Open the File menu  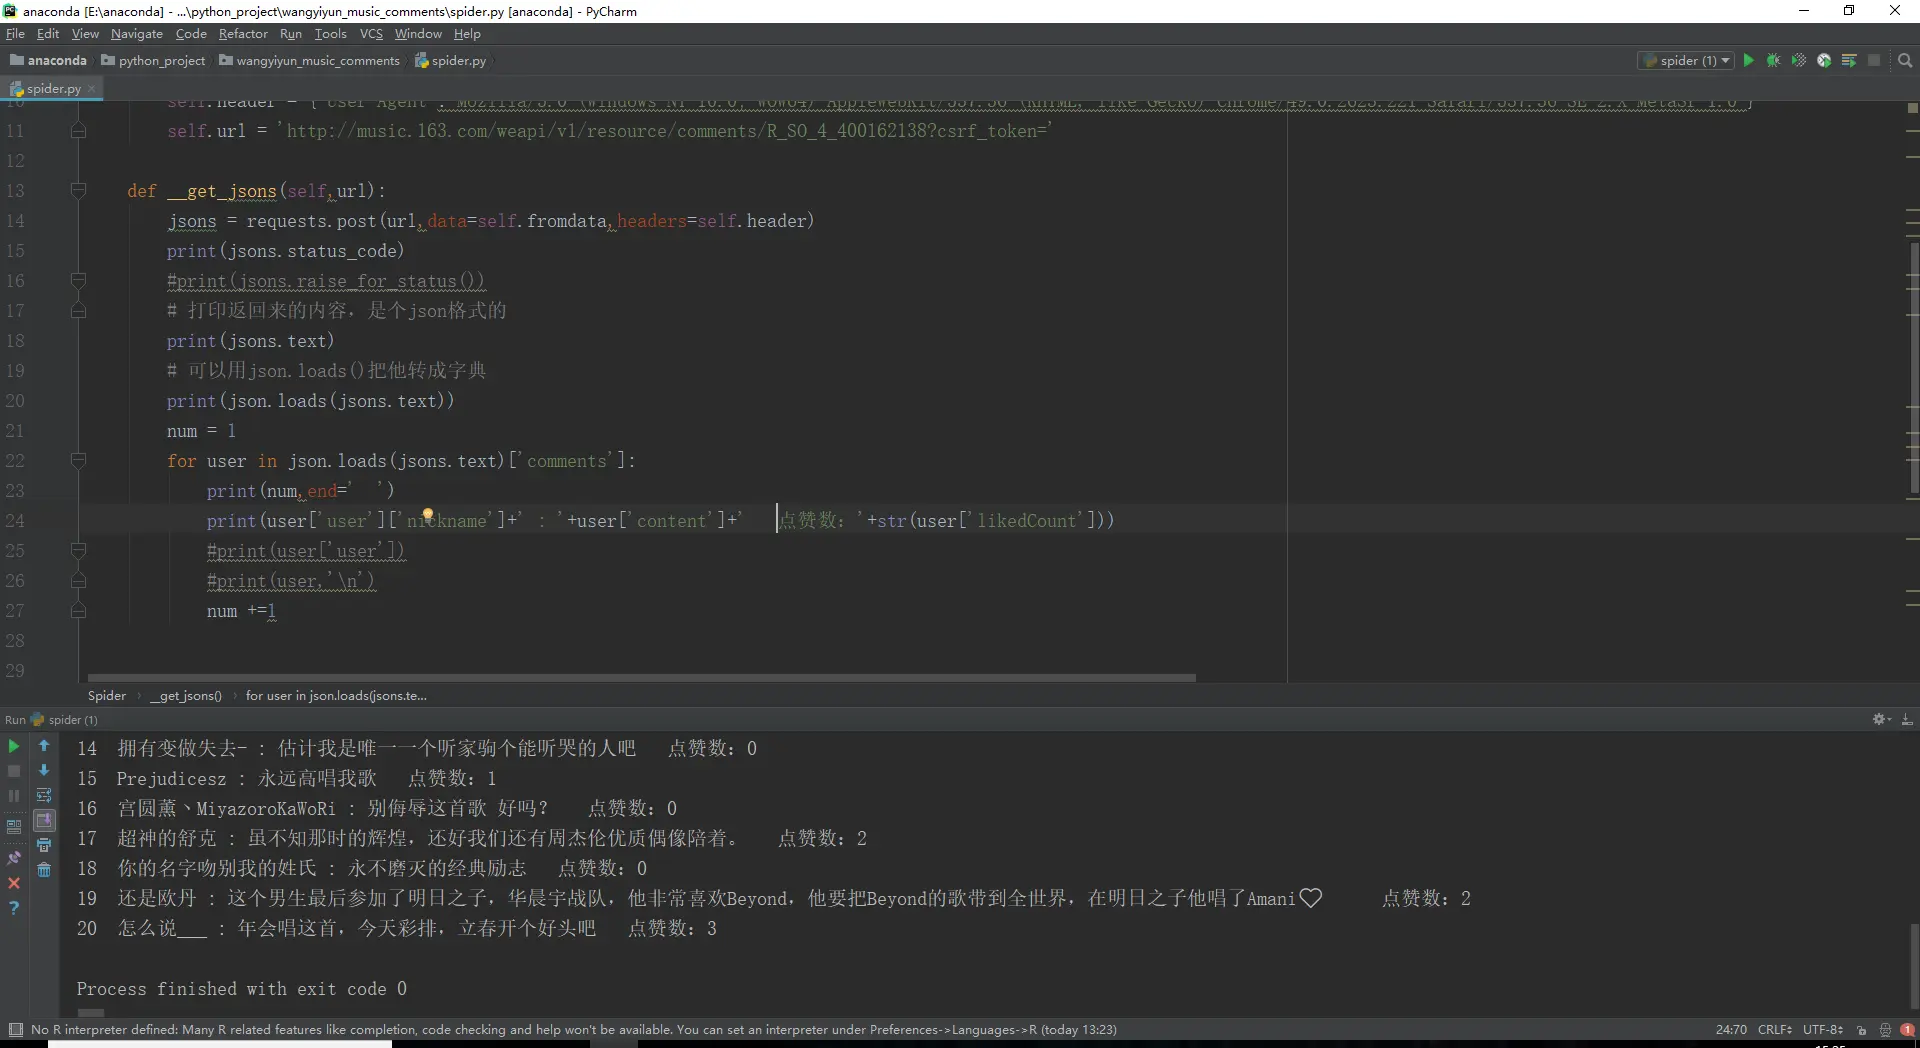[x=15, y=33]
